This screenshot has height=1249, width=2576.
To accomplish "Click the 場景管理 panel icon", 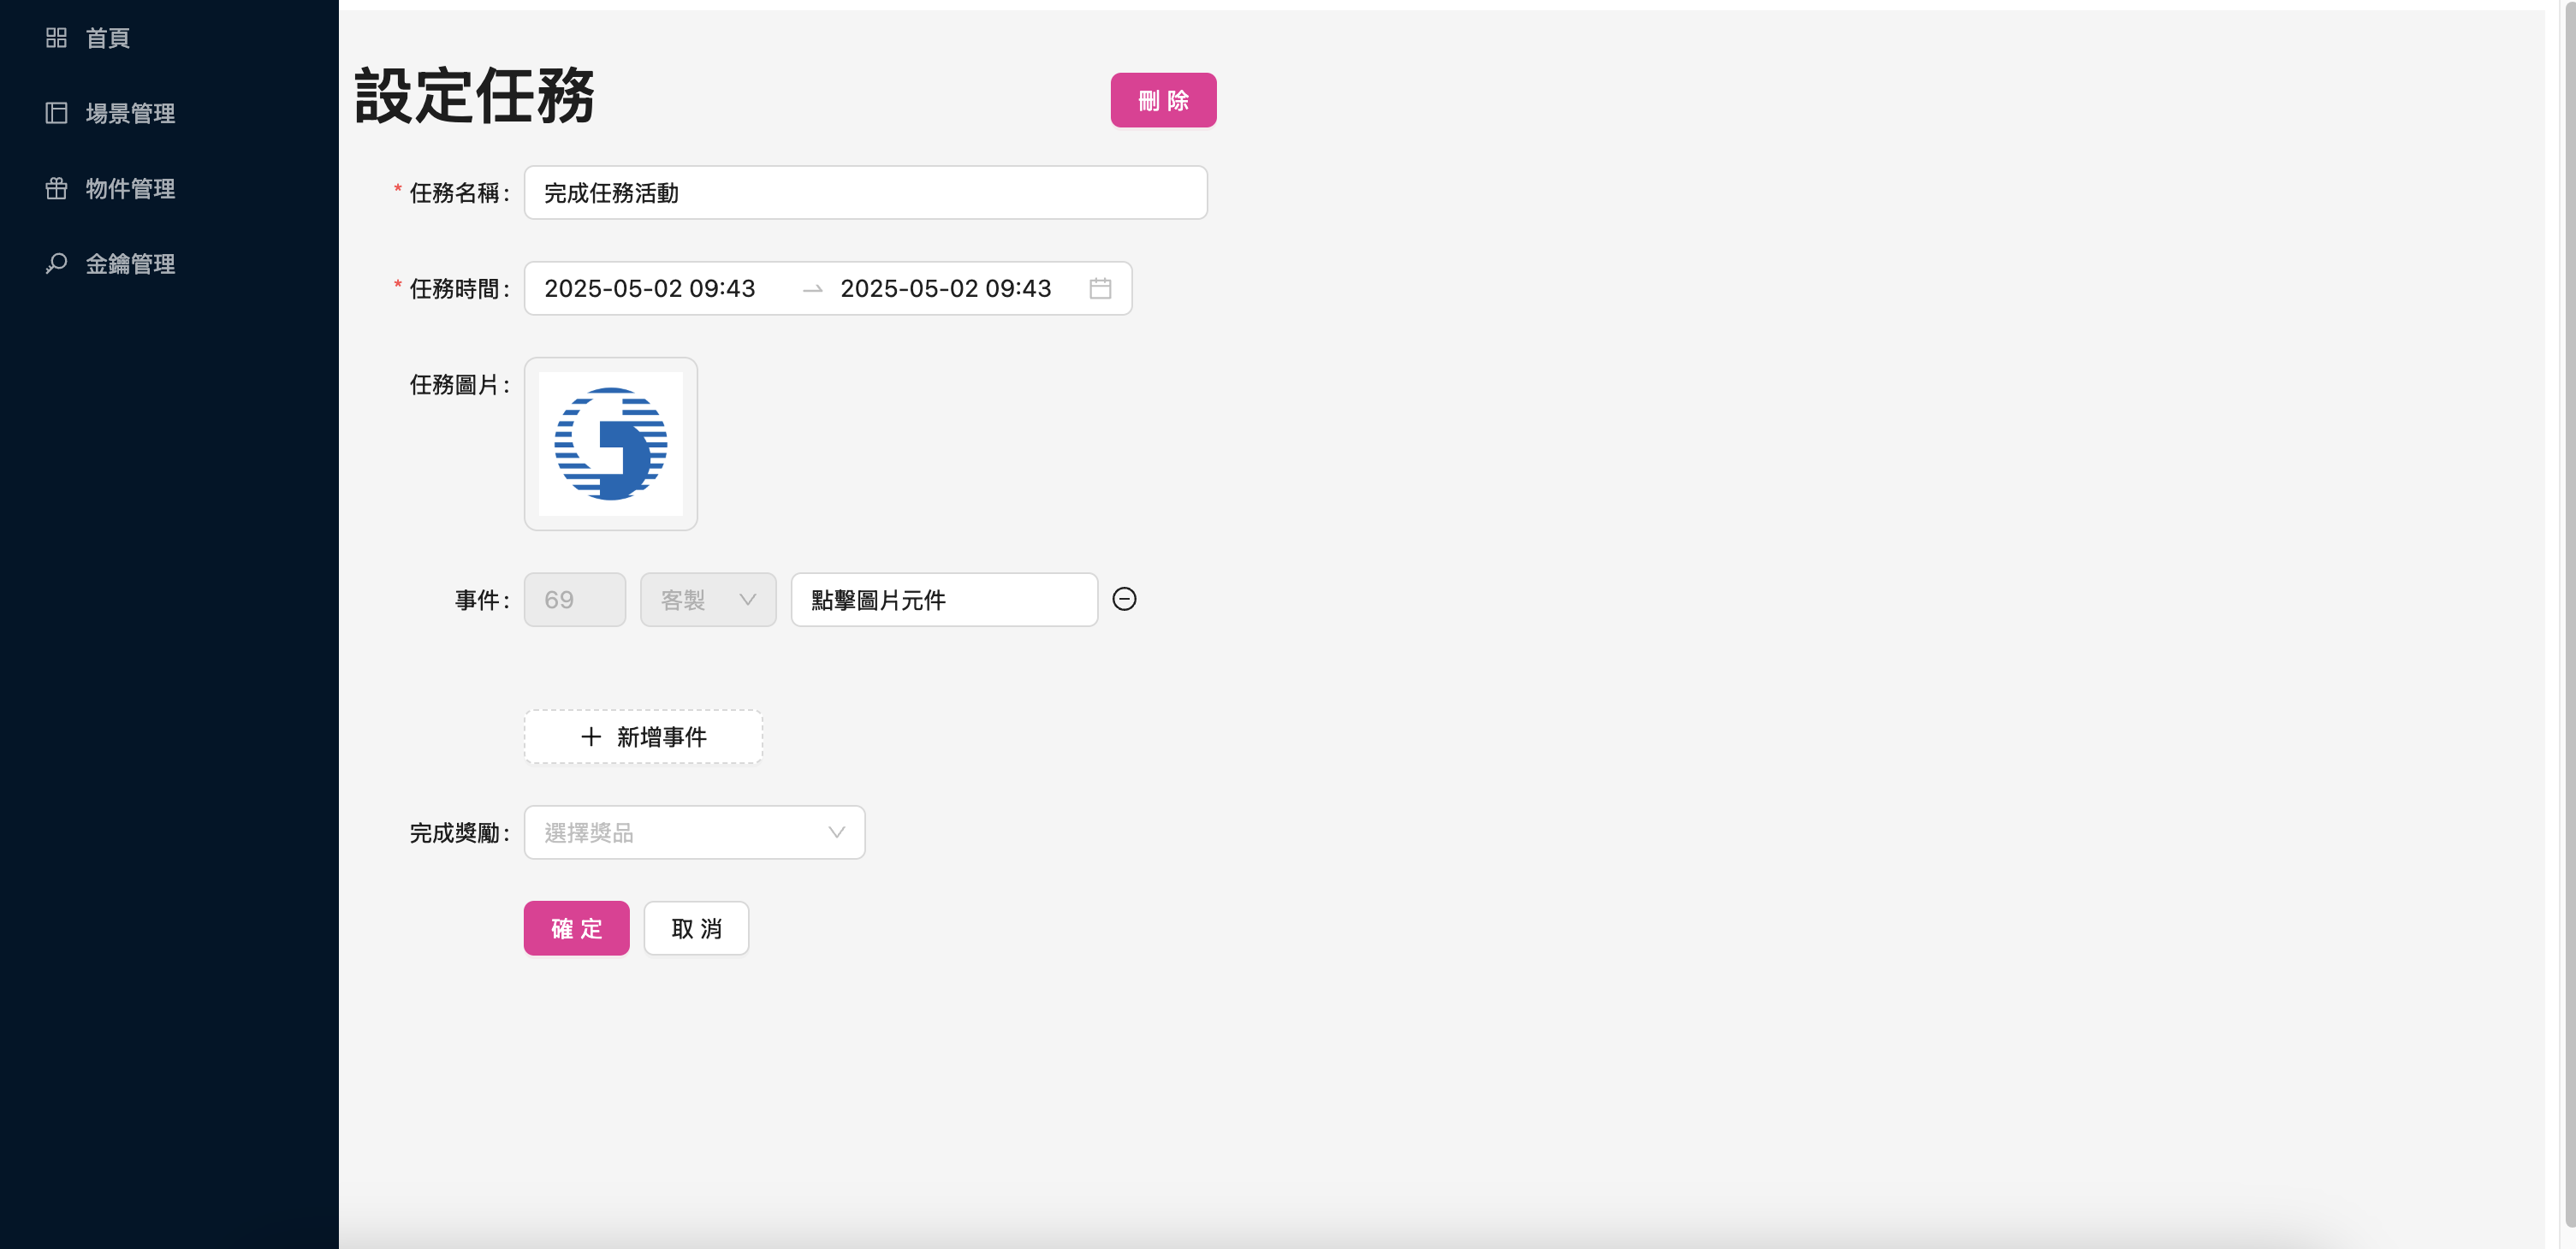I will tap(56, 113).
